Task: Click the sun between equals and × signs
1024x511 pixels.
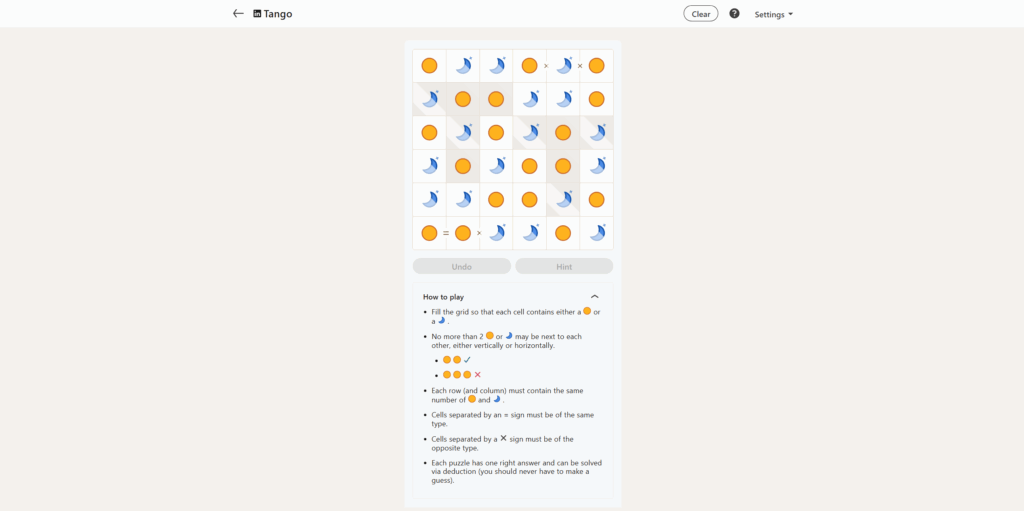Action: point(463,233)
